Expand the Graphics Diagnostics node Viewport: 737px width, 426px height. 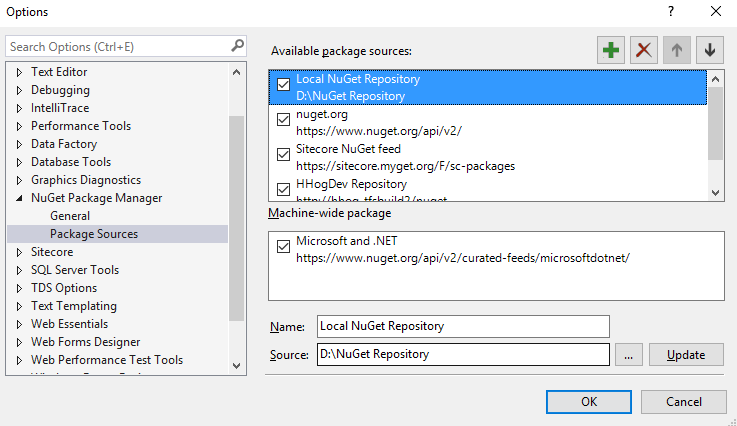[x=19, y=180]
